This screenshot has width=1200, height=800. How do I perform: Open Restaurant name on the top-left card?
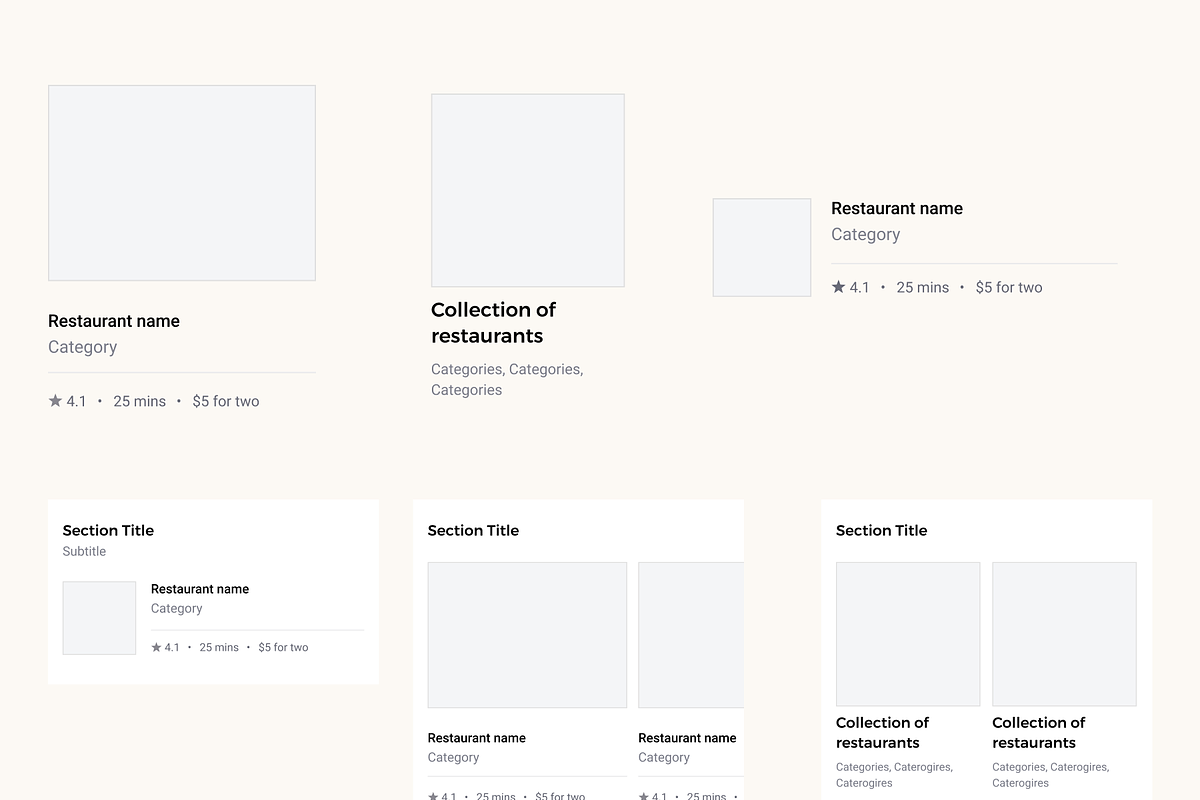coord(113,321)
